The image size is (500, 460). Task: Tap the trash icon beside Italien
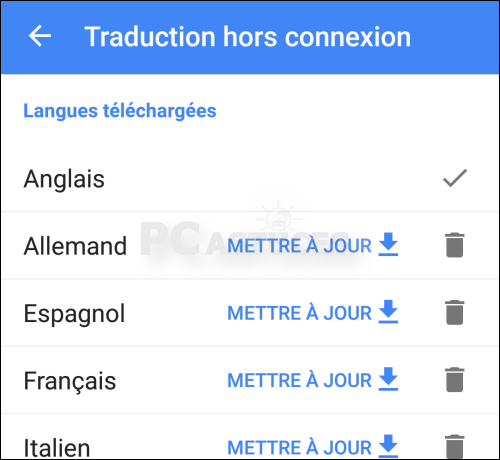tap(455, 447)
